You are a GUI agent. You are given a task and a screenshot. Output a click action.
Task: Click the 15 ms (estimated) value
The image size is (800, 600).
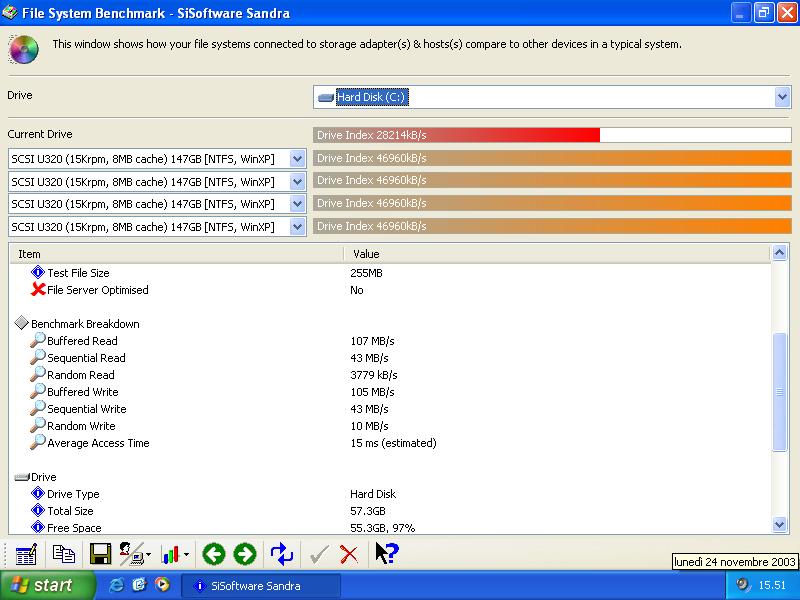[393, 443]
